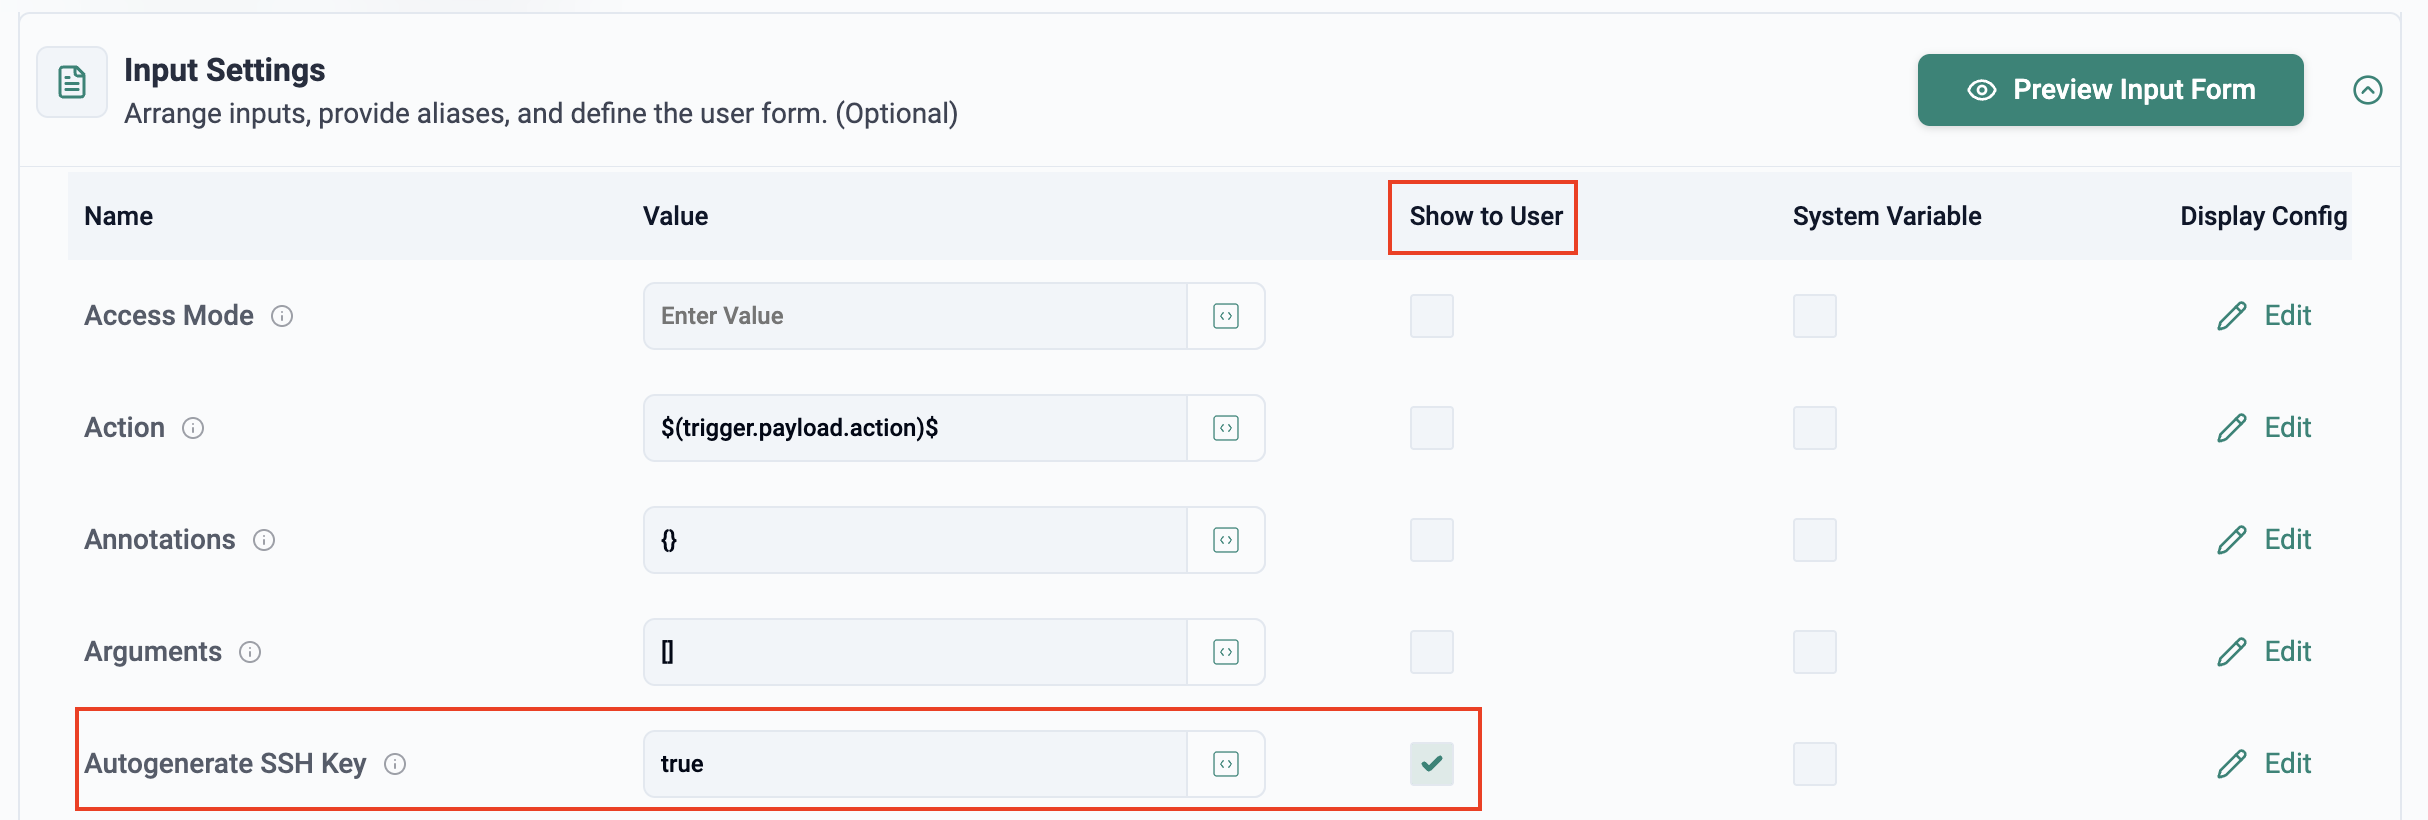Click the info icon next to Arguments
Screen dimensions: 2428x820
pyautogui.click(x=250, y=652)
